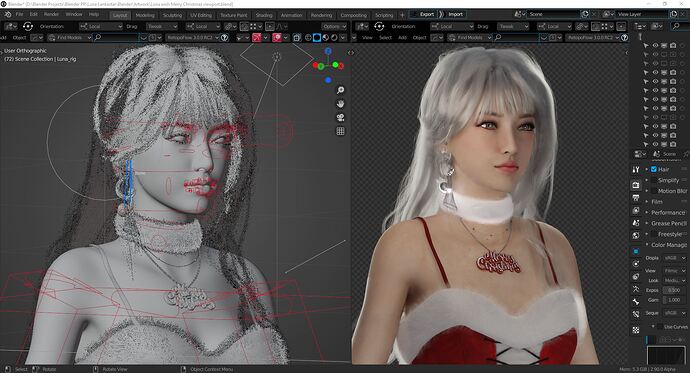The height and width of the screenshot is (373, 690).
Task: Open the Sequencer color space dropdown
Action: point(675,313)
